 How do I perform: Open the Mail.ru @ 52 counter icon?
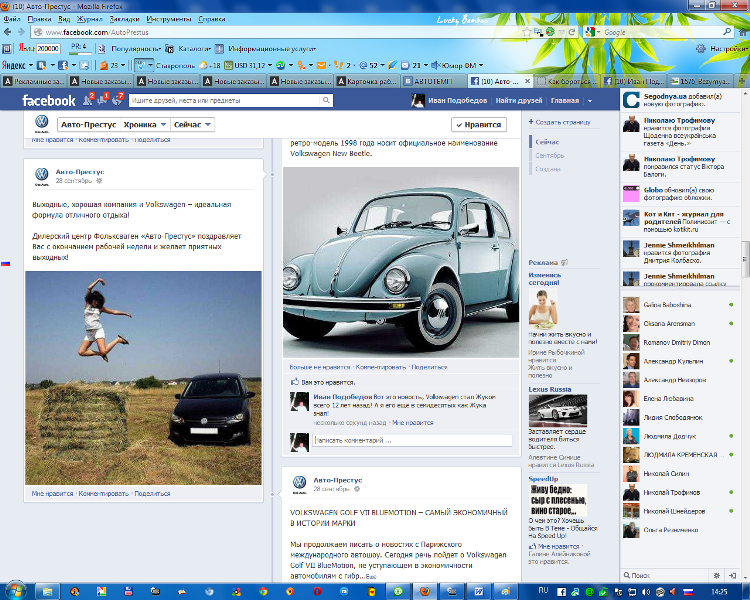pos(368,65)
